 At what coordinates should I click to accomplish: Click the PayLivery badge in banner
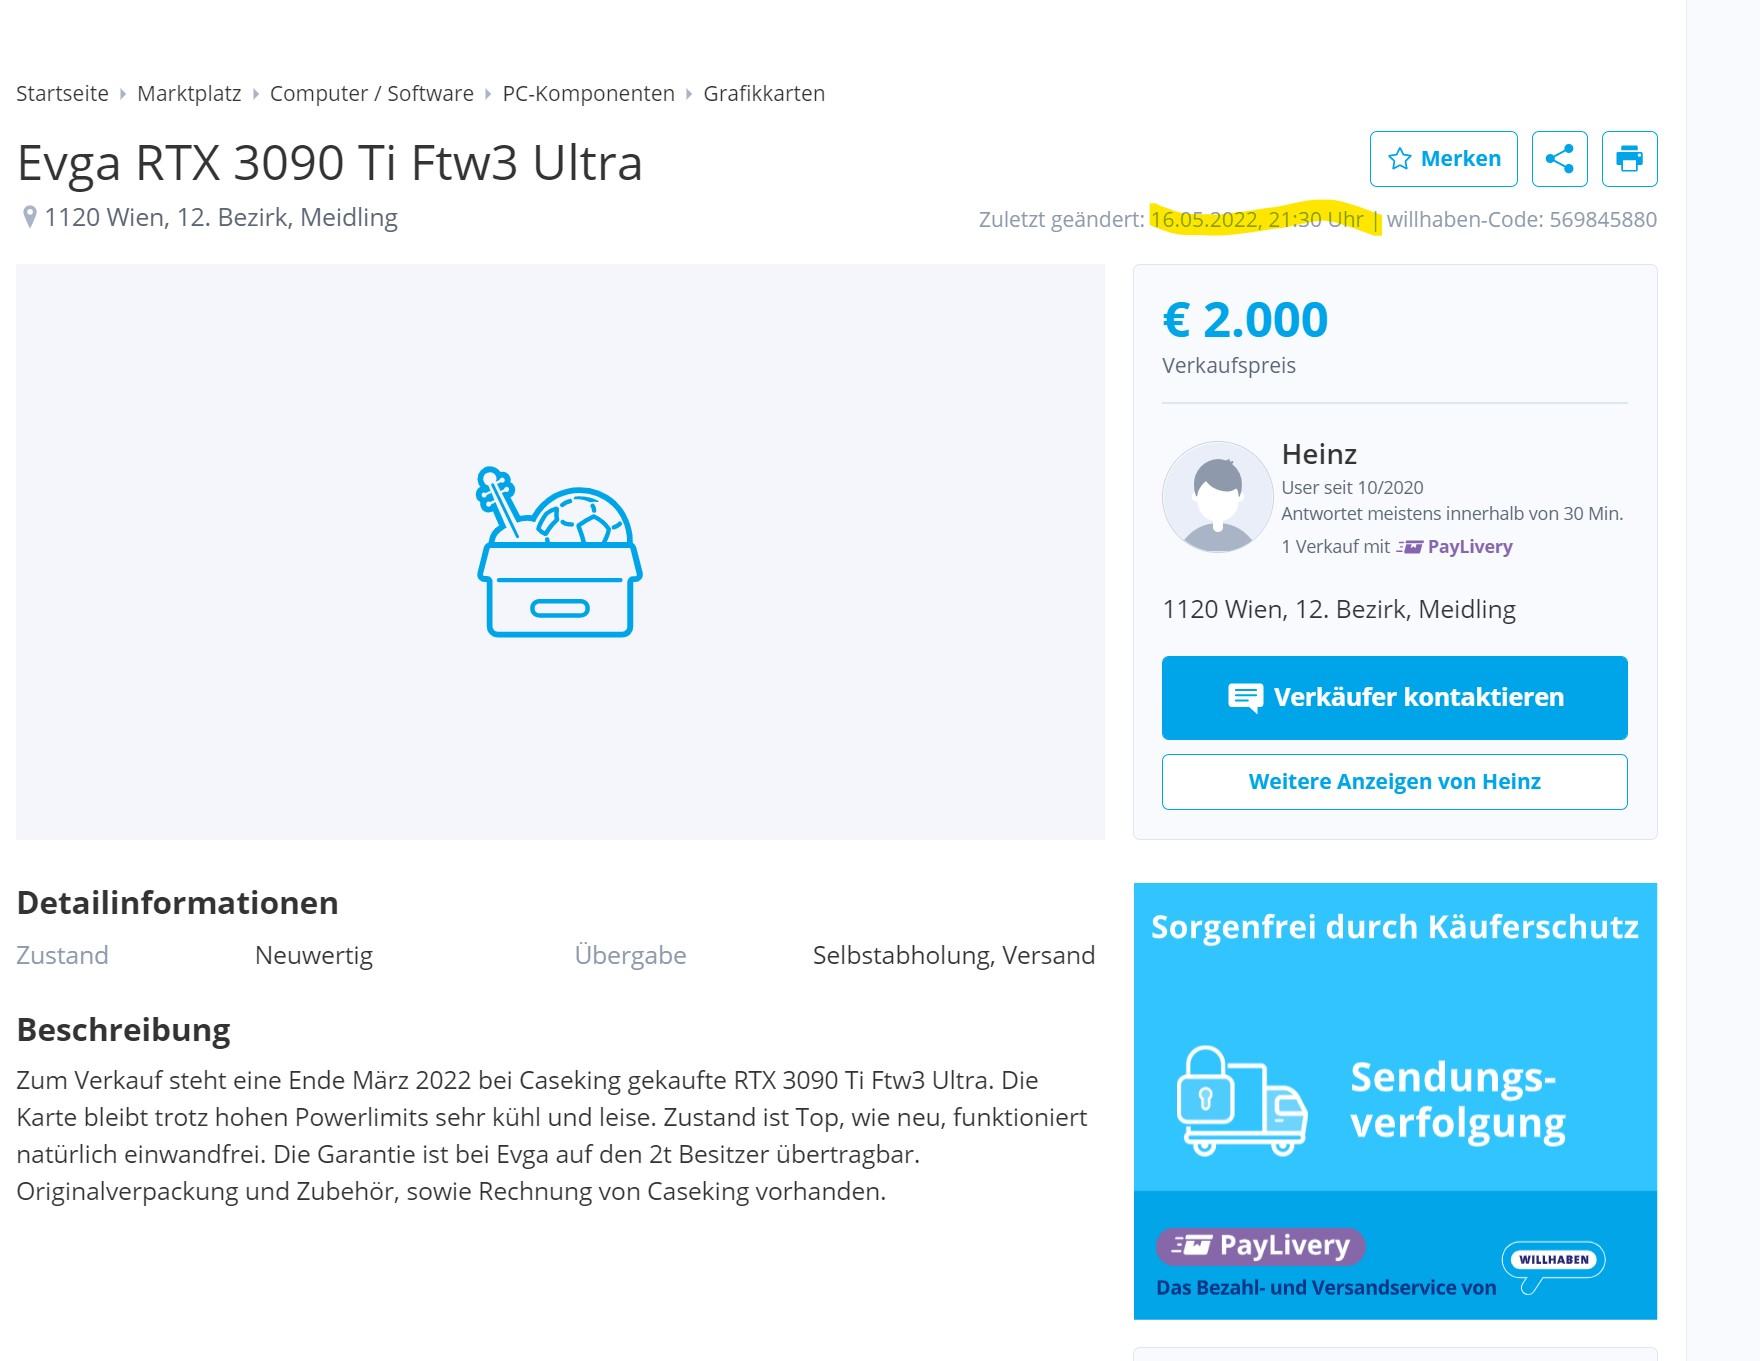pos(1261,1246)
